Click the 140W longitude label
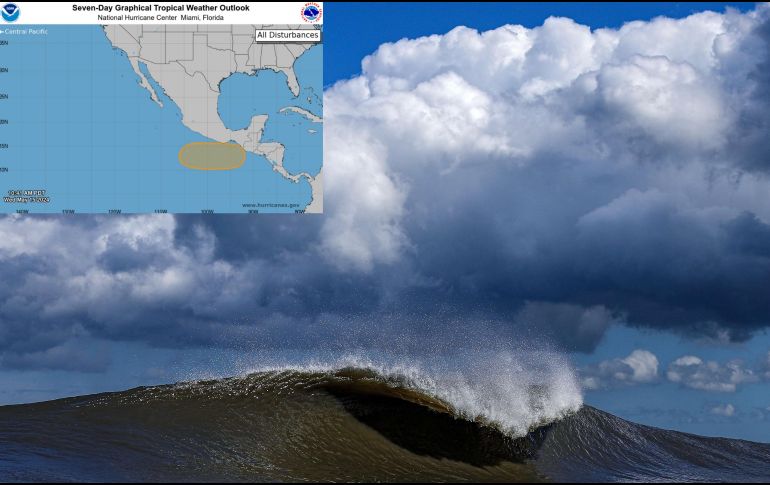 [22, 211]
